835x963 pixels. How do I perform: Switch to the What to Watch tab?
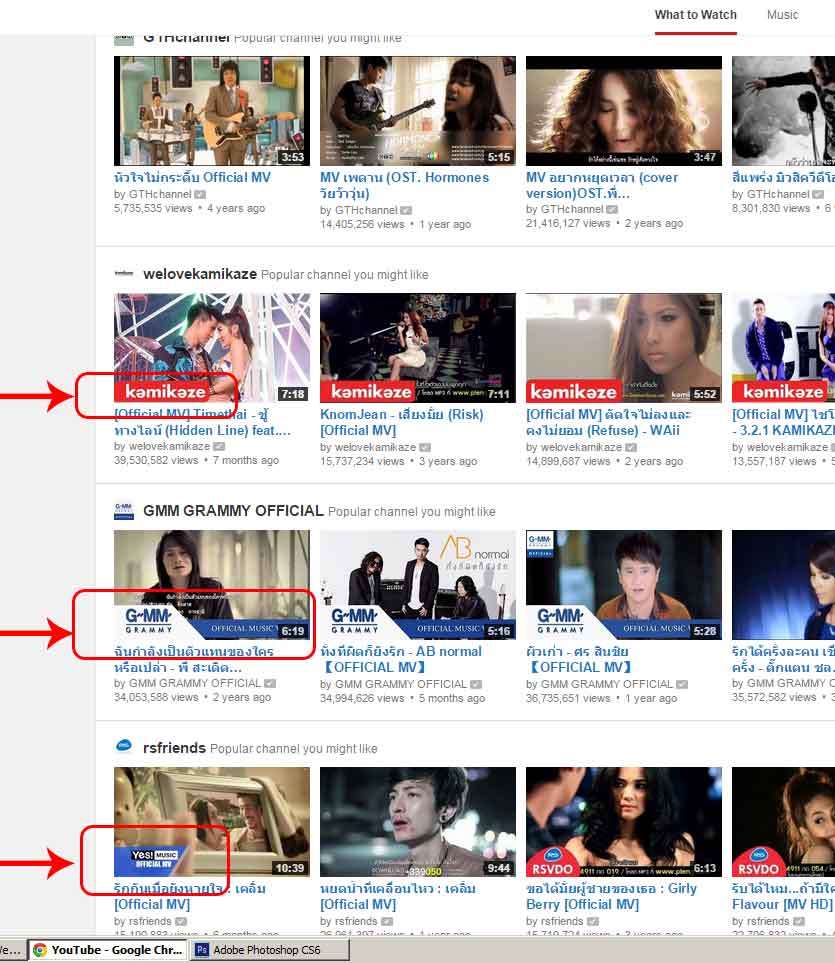pos(696,15)
